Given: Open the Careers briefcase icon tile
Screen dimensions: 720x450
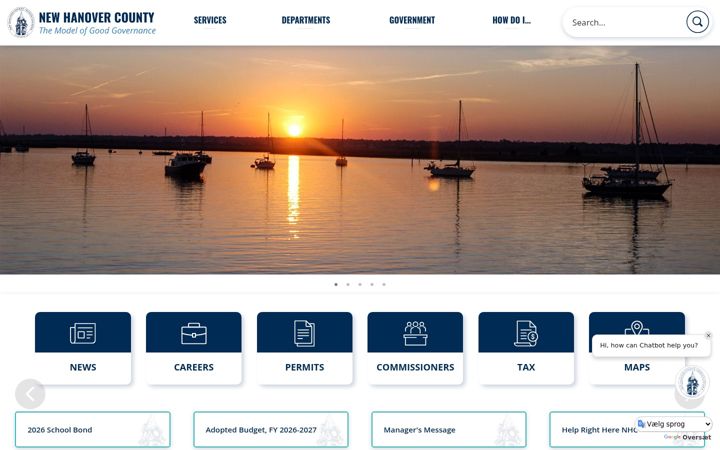Looking at the screenshot, I should [x=194, y=333].
